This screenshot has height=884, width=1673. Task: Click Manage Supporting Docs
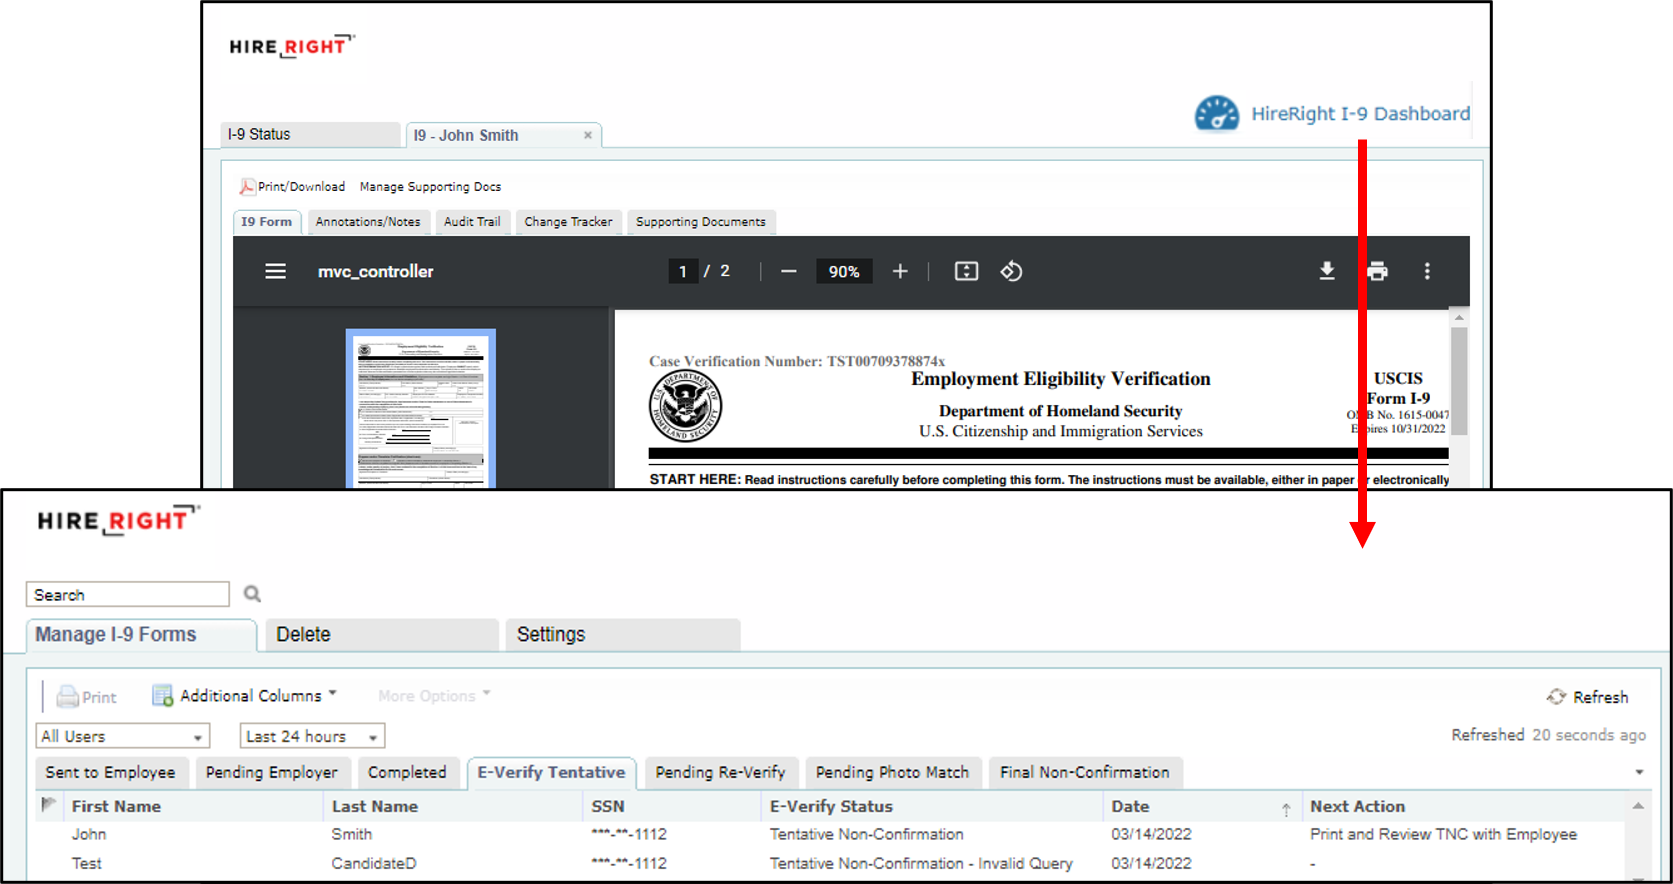pos(430,187)
